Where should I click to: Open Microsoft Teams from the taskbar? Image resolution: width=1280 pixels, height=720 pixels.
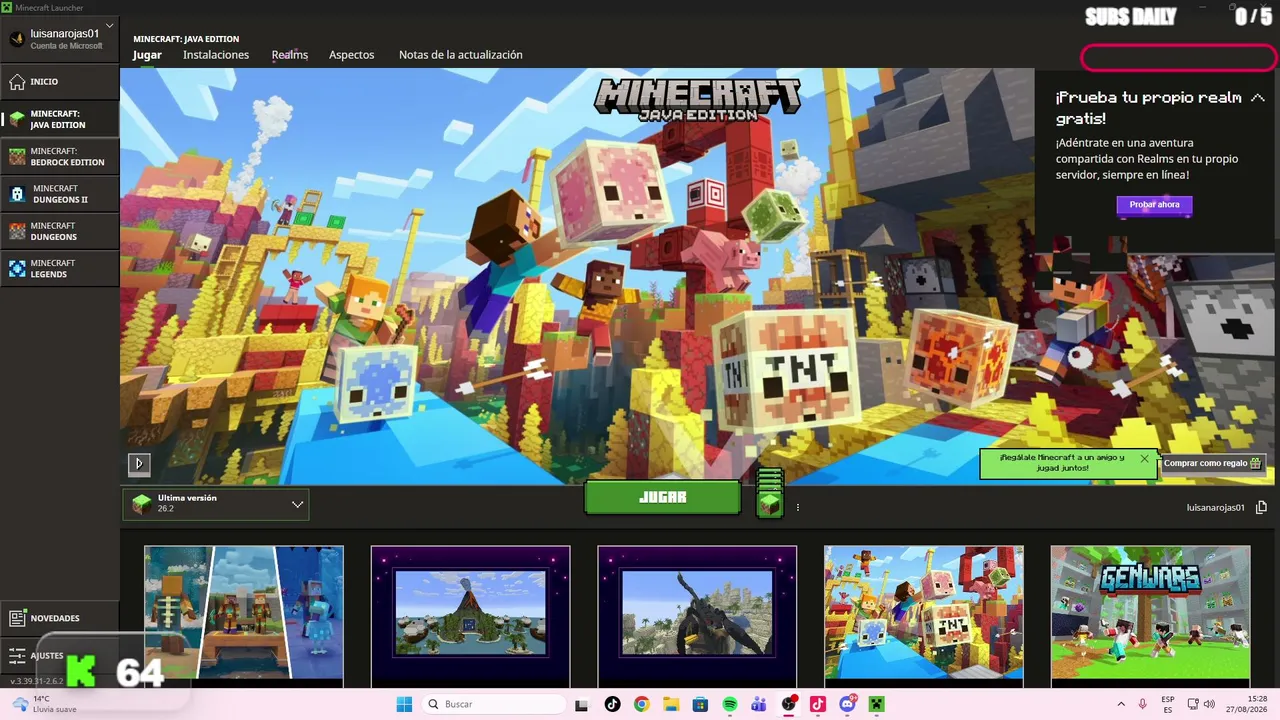(759, 704)
